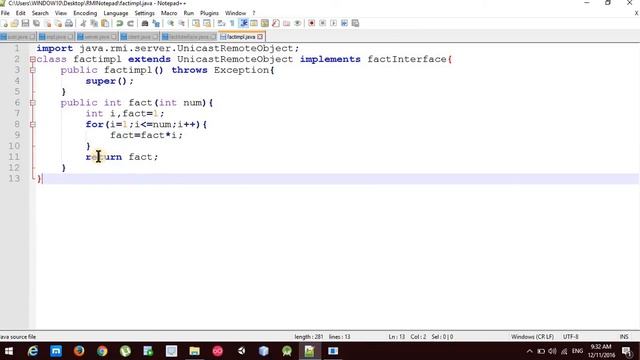Click 'UTF-8' encoding in status bar
The height and width of the screenshot is (360, 640).
pyautogui.click(x=571, y=337)
